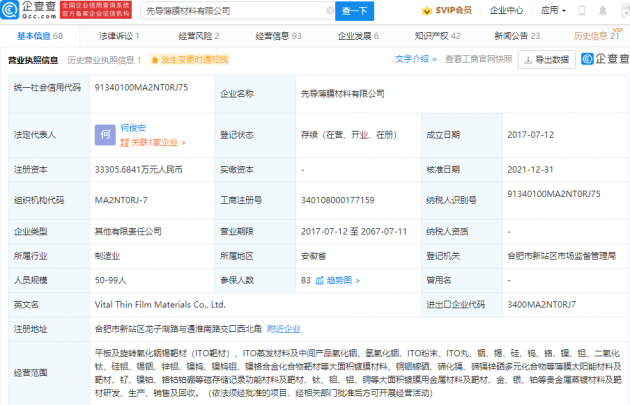Select 合肥市新站区市场监督管理局 authority cell
The width and height of the screenshot is (630, 405).
pos(561,256)
